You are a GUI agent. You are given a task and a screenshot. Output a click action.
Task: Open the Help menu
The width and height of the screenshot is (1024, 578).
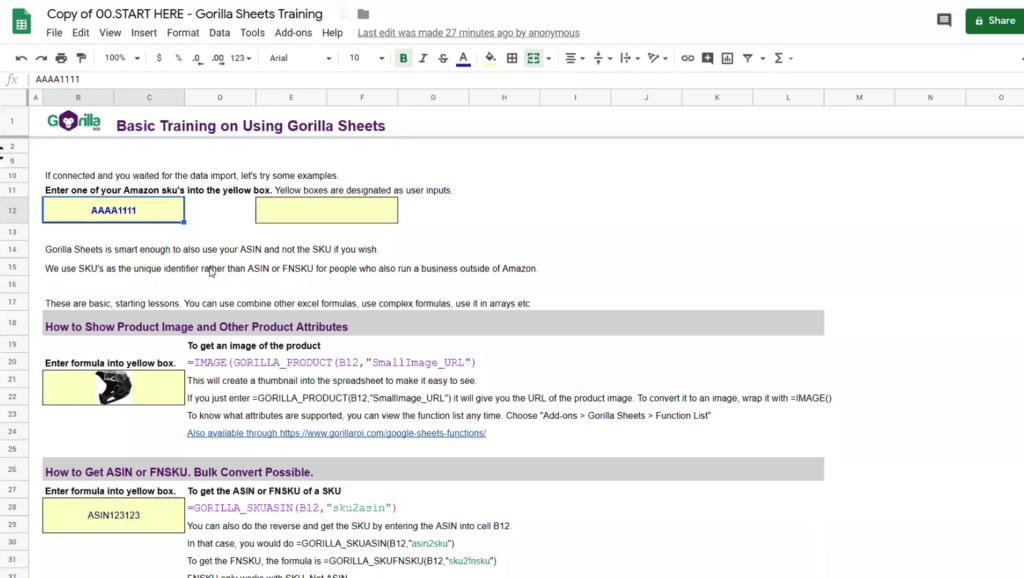click(332, 33)
